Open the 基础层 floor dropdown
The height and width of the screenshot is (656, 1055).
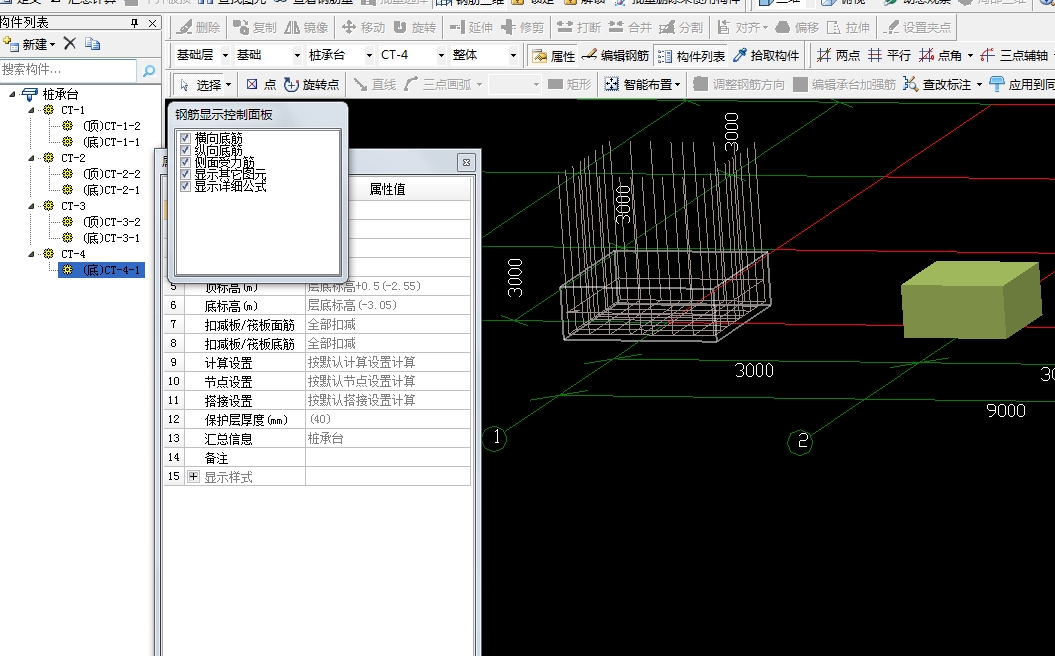tap(225, 56)
